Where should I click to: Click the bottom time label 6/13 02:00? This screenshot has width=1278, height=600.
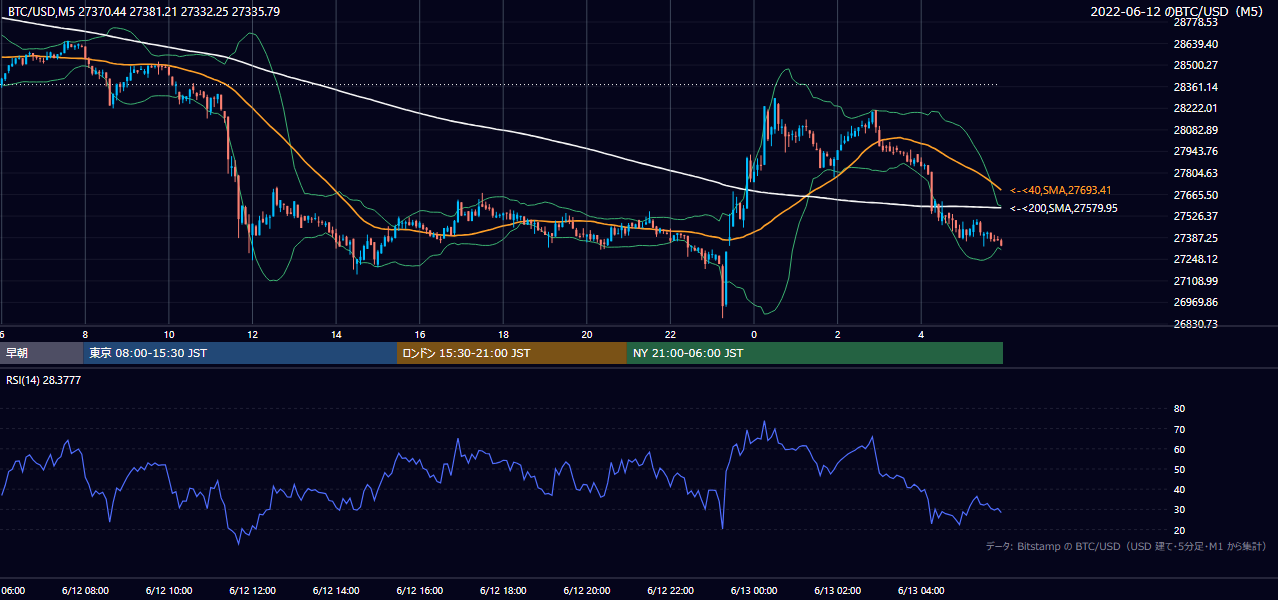point(838,590)
